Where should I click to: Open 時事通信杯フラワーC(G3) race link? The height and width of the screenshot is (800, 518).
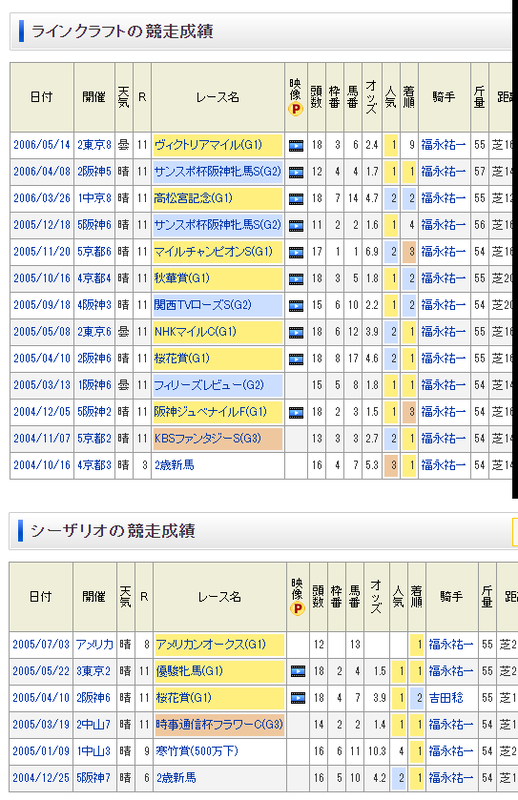219,724
